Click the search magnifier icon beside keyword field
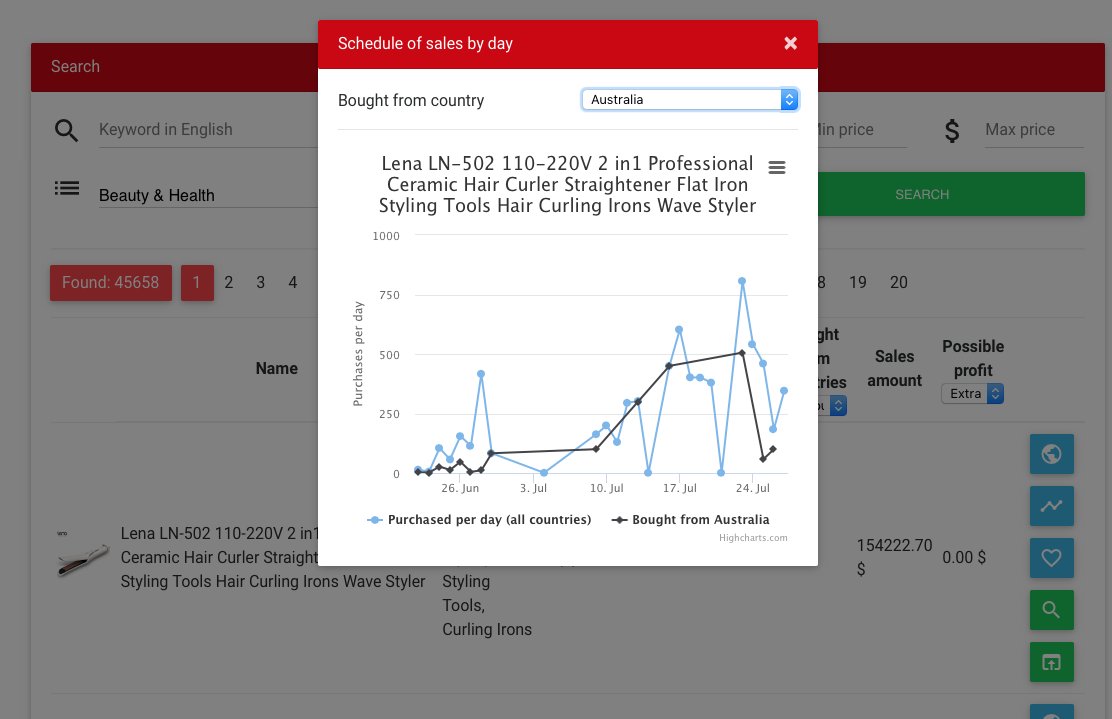The image size is (1112, 719). [66, 130]
